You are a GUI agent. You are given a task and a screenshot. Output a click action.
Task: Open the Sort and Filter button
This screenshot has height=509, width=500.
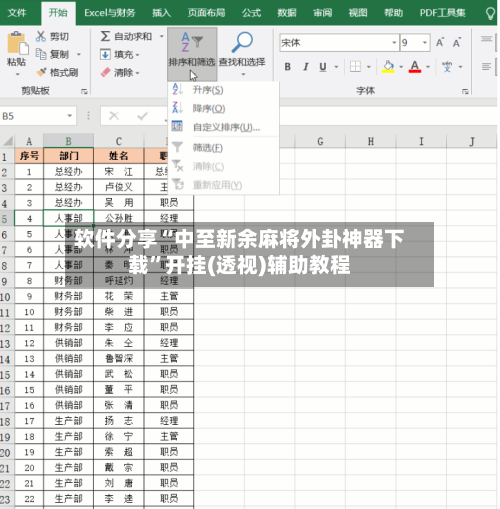coord(192,53)
